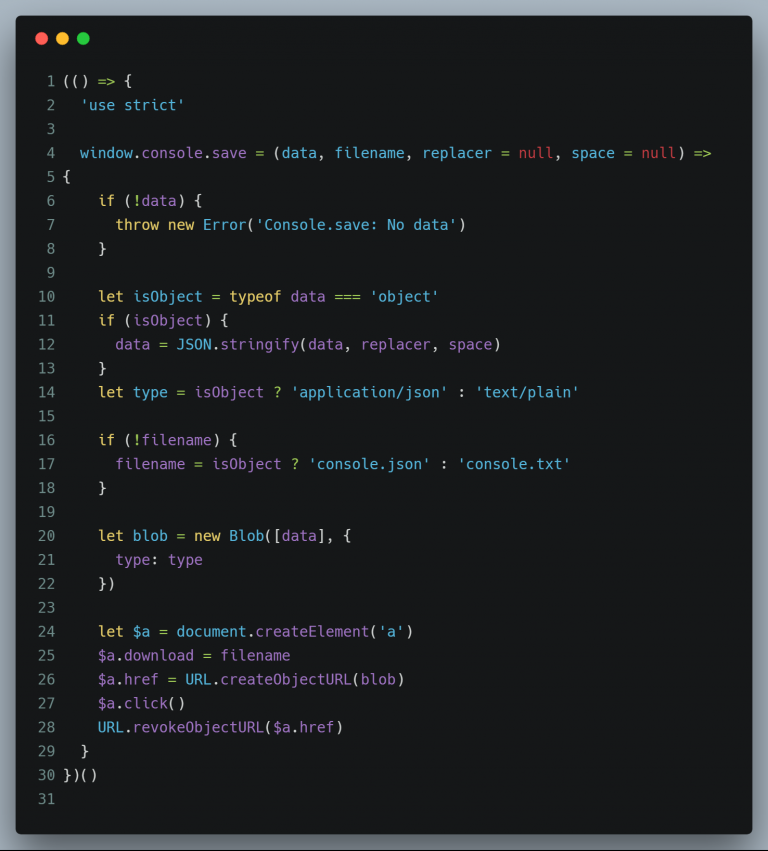Click URL.revokeObjectURL on line 28
This screenshot has height=851, width=768.
pyautogui.click(x=181, y=727)
